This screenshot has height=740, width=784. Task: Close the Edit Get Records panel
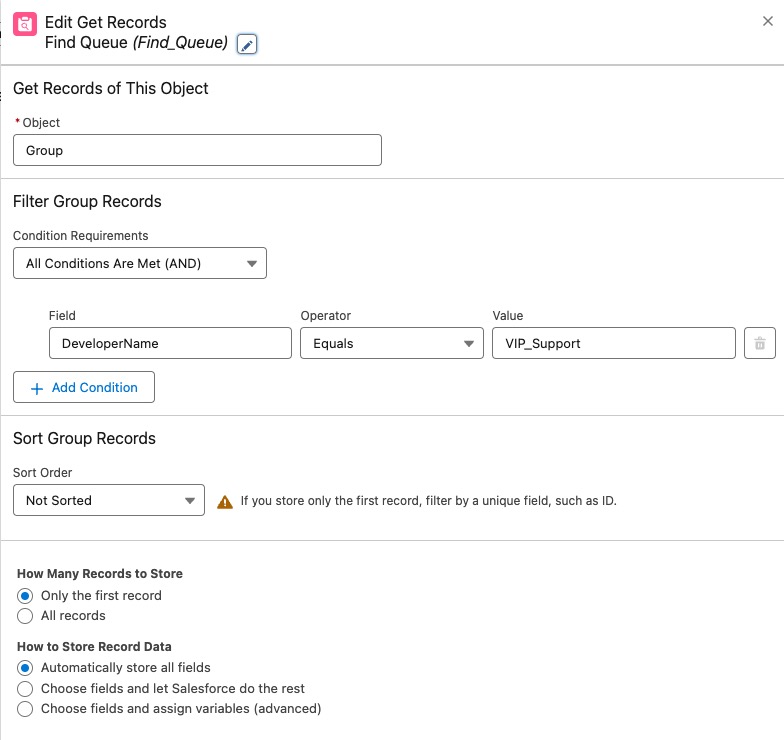768,21
